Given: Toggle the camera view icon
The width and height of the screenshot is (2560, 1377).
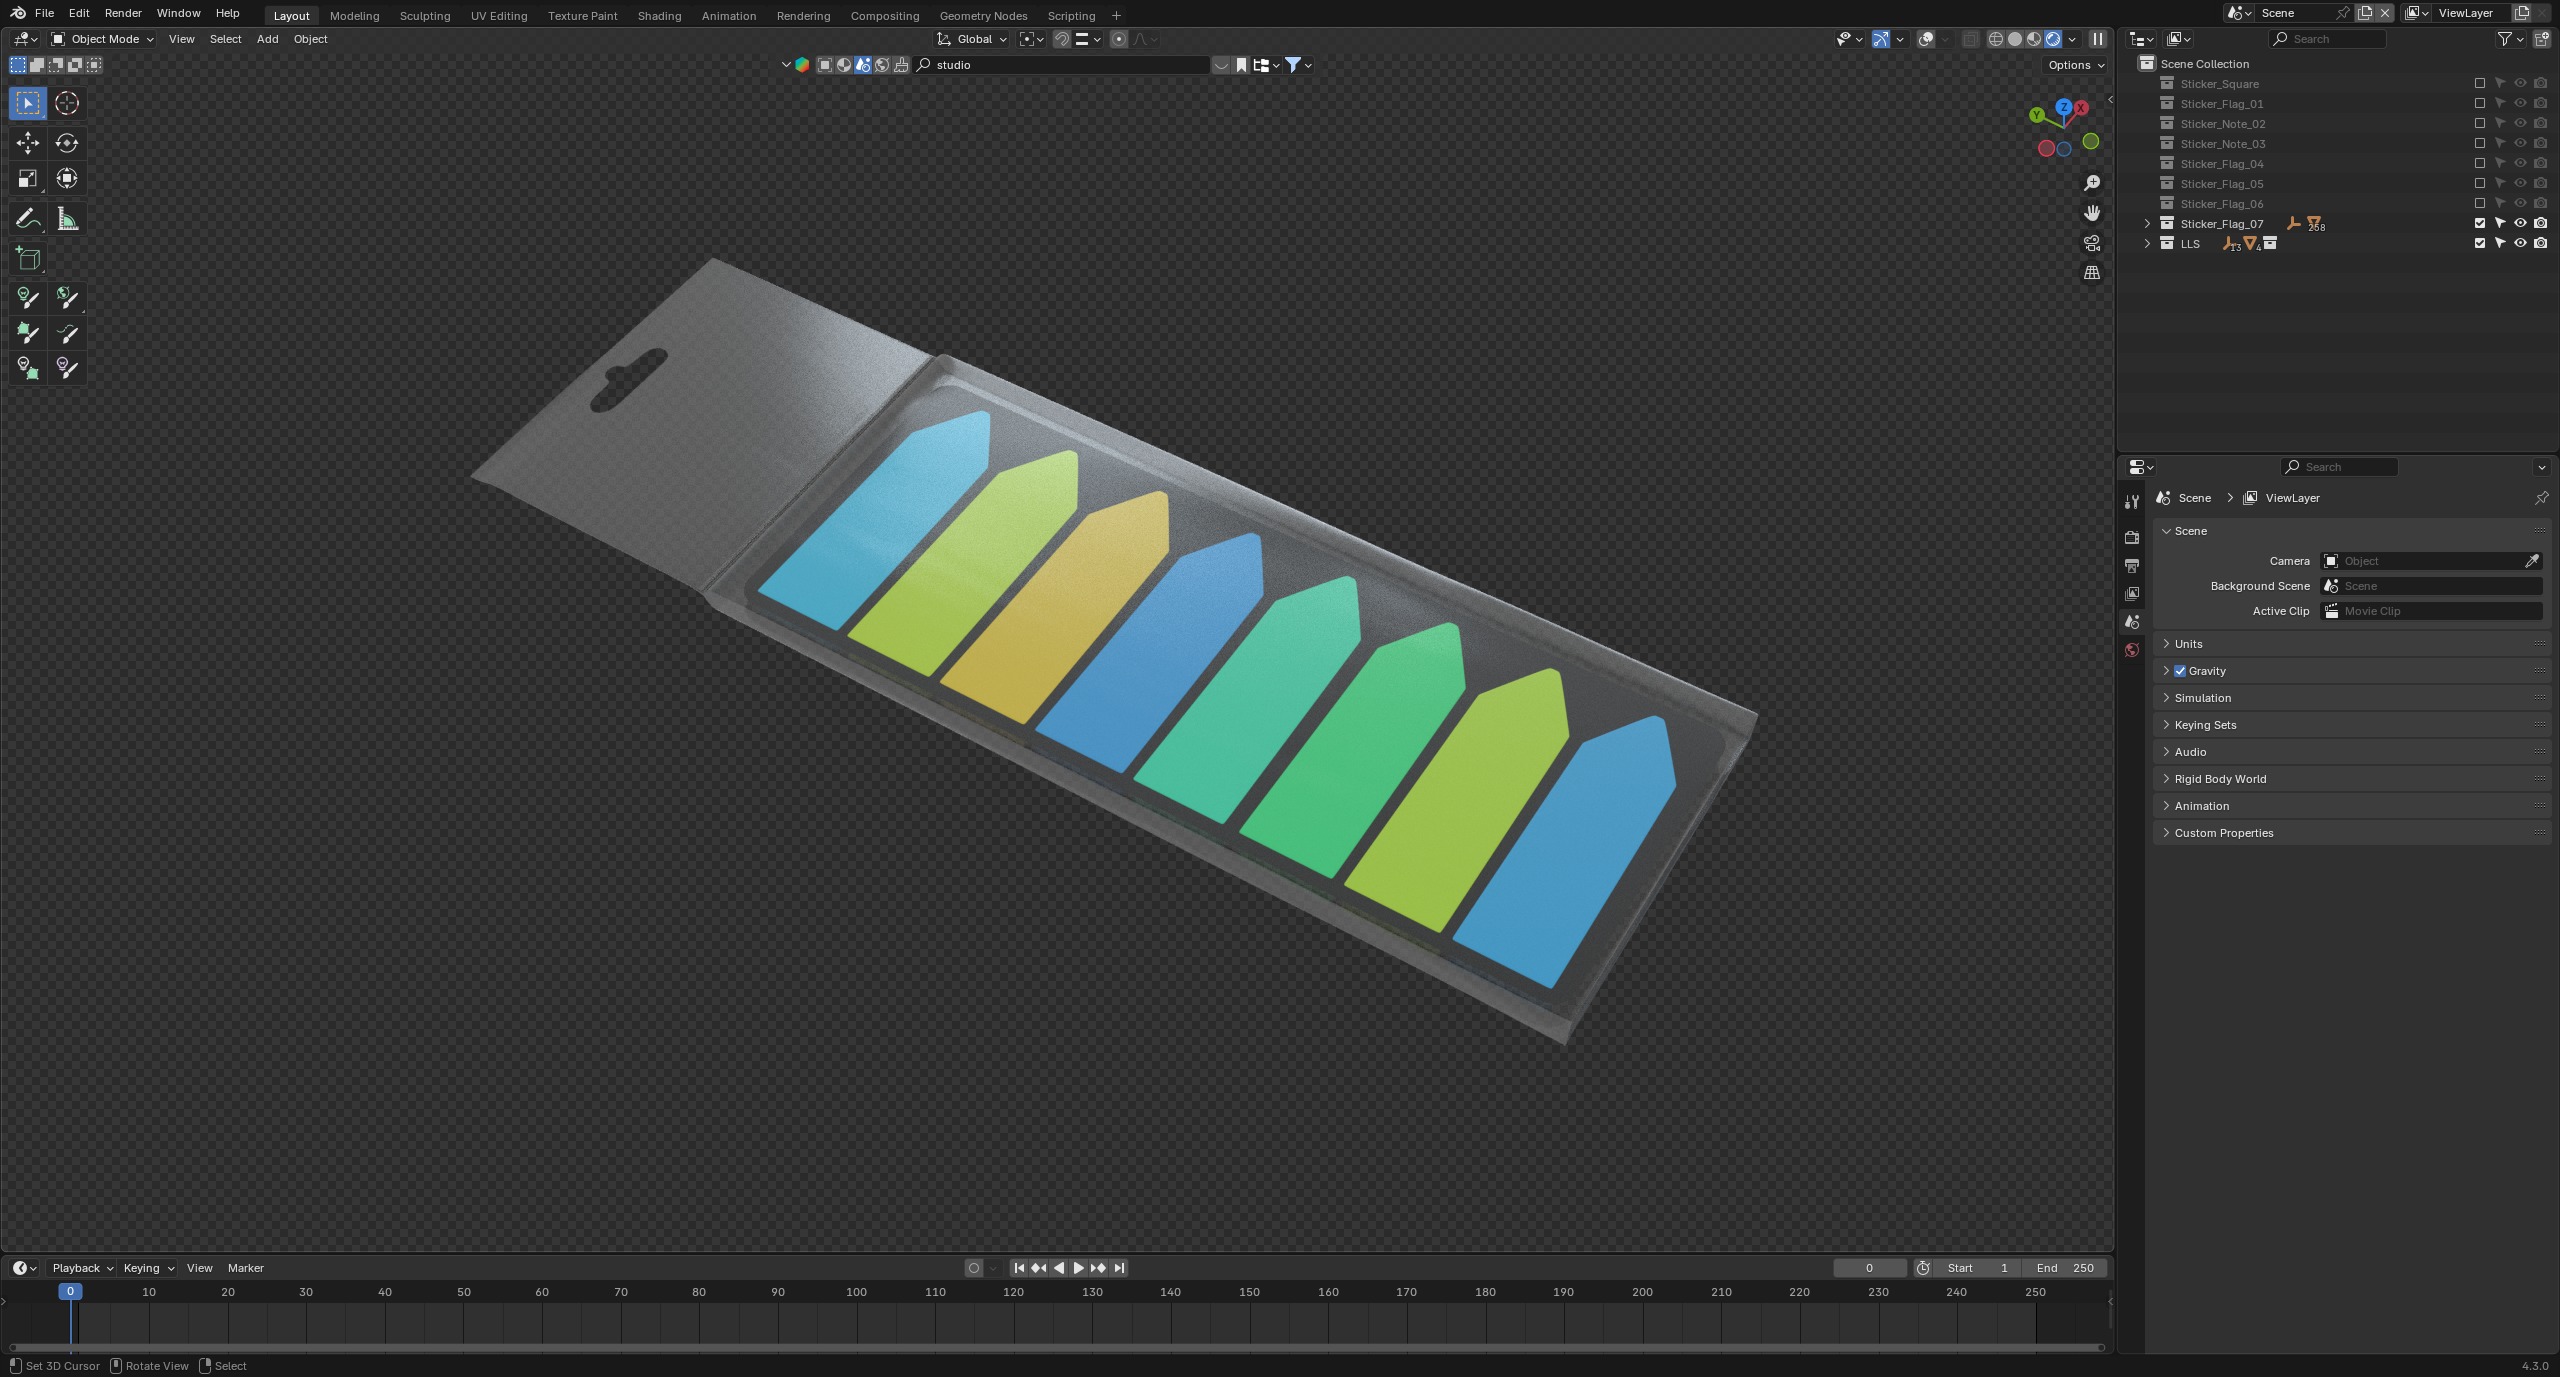Looking at the screenshot, I should click(2091, 243).
